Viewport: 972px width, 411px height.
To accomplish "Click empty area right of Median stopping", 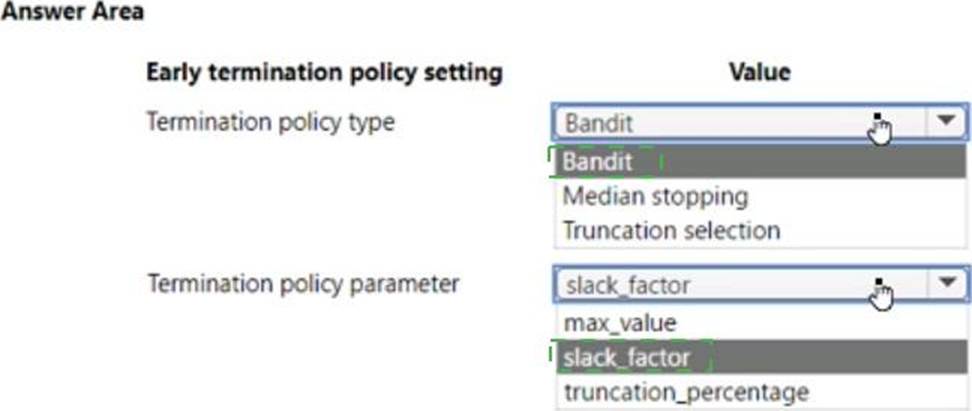I will 855,197.
